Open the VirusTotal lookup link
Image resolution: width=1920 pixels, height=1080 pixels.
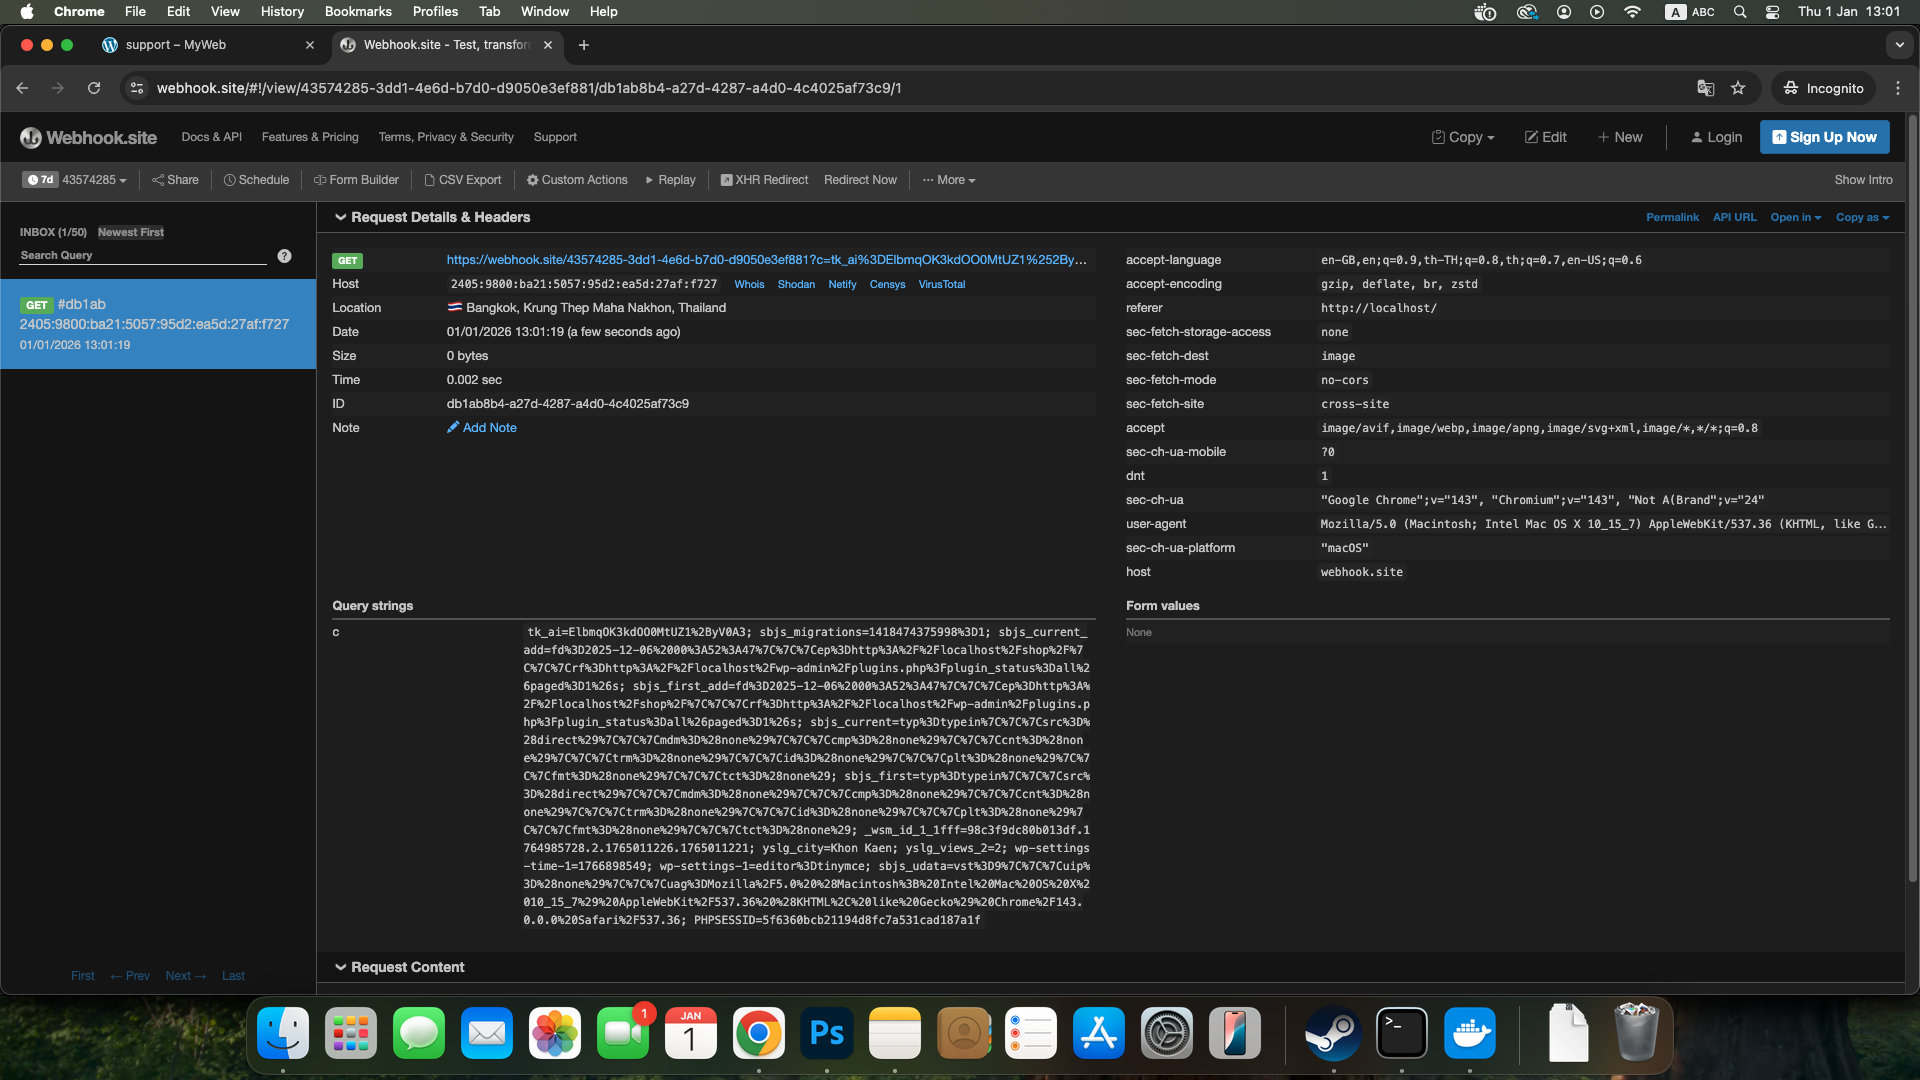[941, 285]
